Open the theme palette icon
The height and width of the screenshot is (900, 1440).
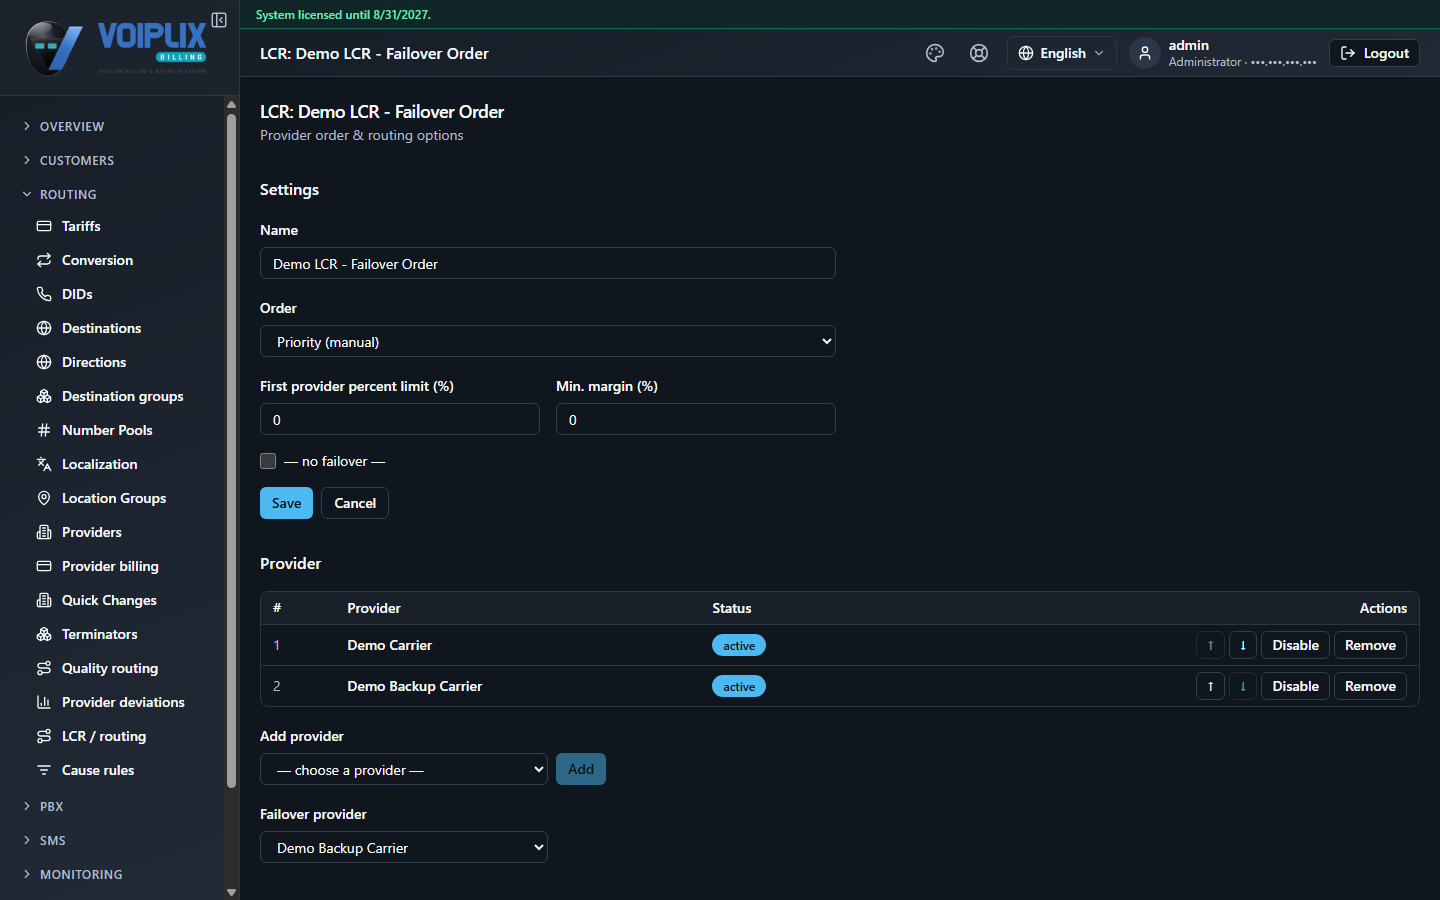[935, 53]
